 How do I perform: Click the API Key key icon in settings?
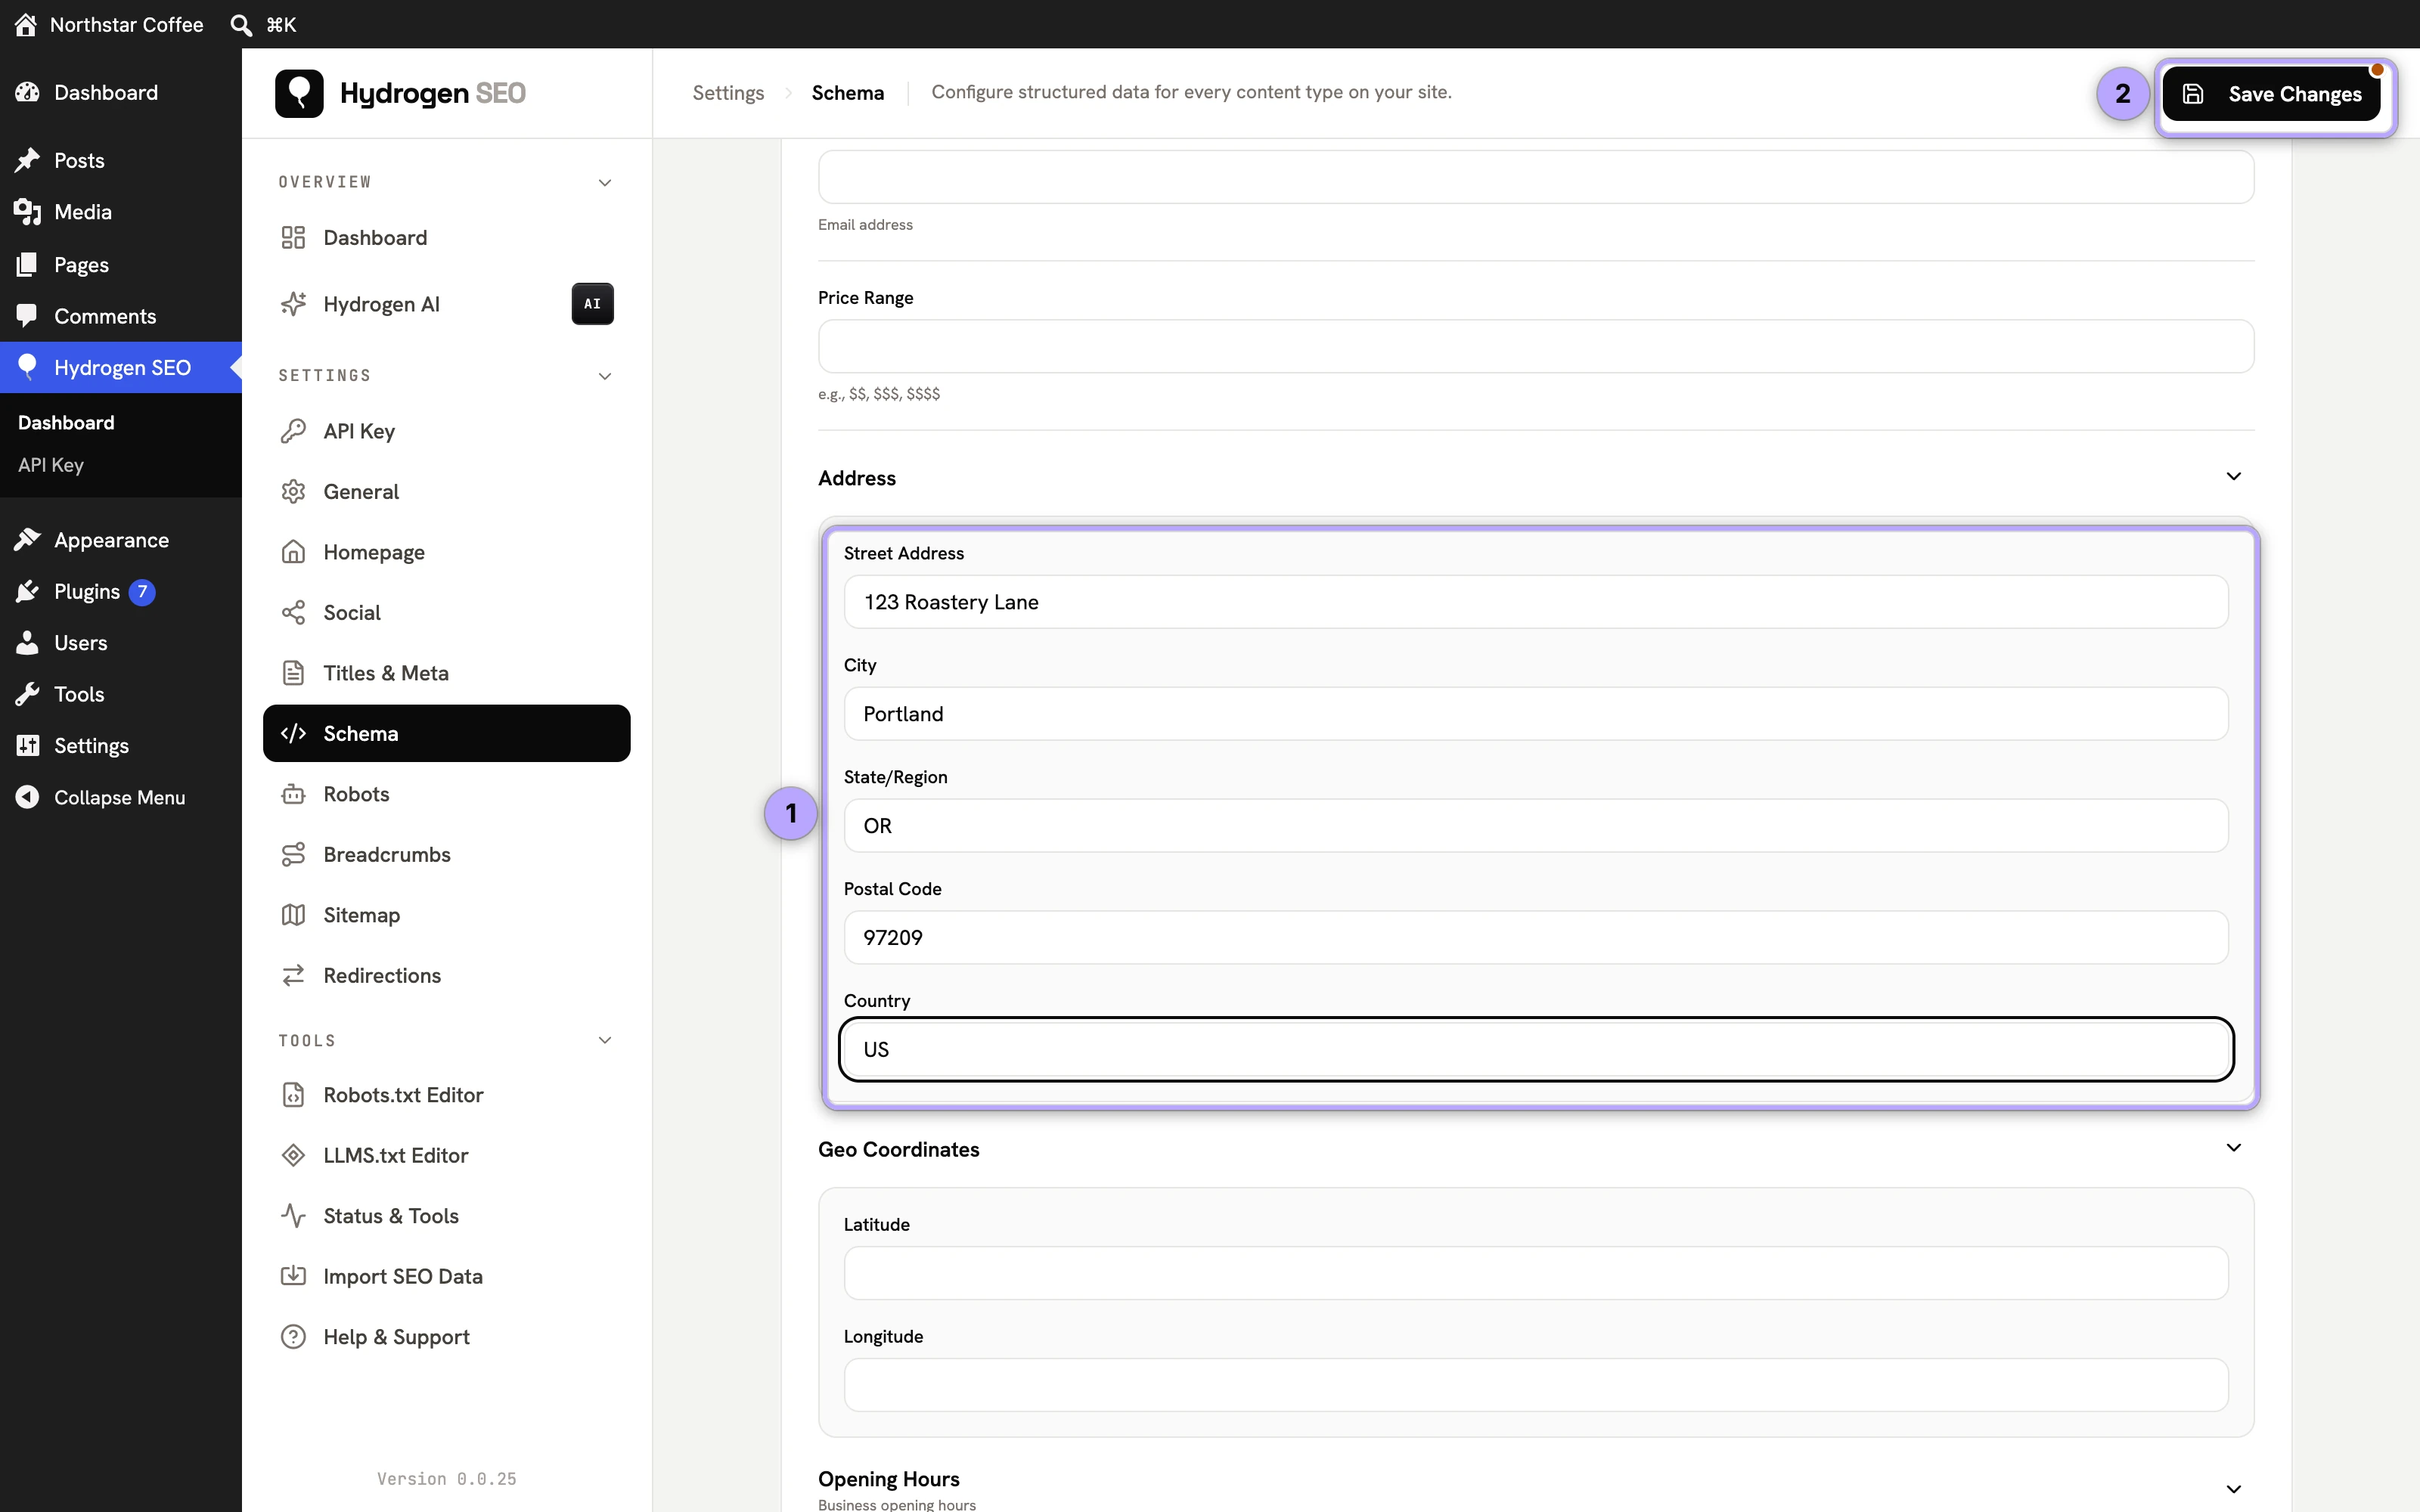pyautogui.click(x=293, y=431)
